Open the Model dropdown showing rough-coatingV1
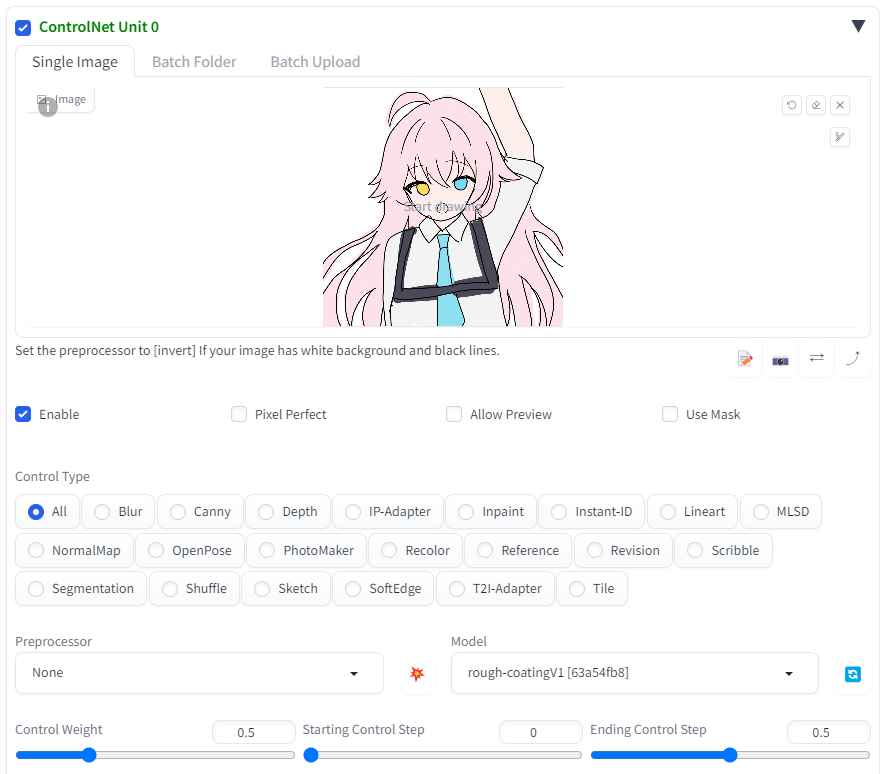The height and width of the screenshot is (774, 891). pyautogui.click(x=634, y=673)
